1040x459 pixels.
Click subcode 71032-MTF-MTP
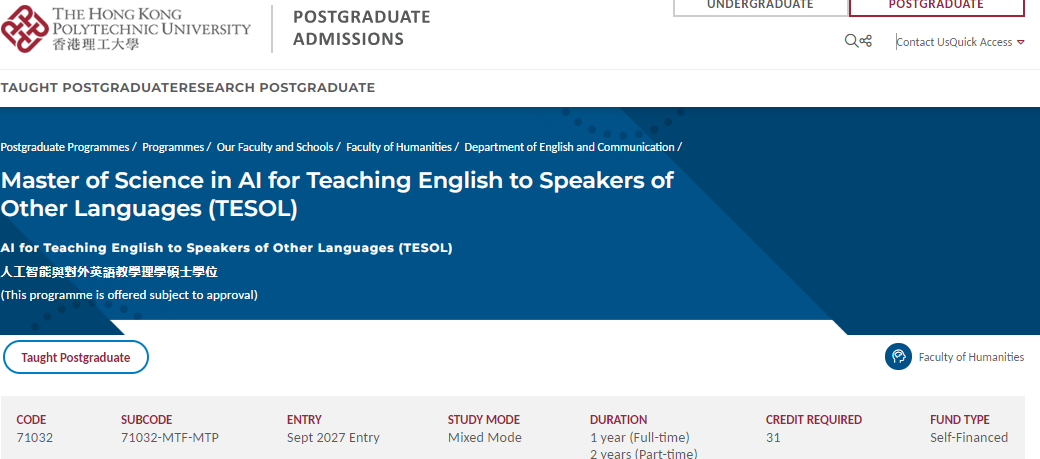coord(170,438)
